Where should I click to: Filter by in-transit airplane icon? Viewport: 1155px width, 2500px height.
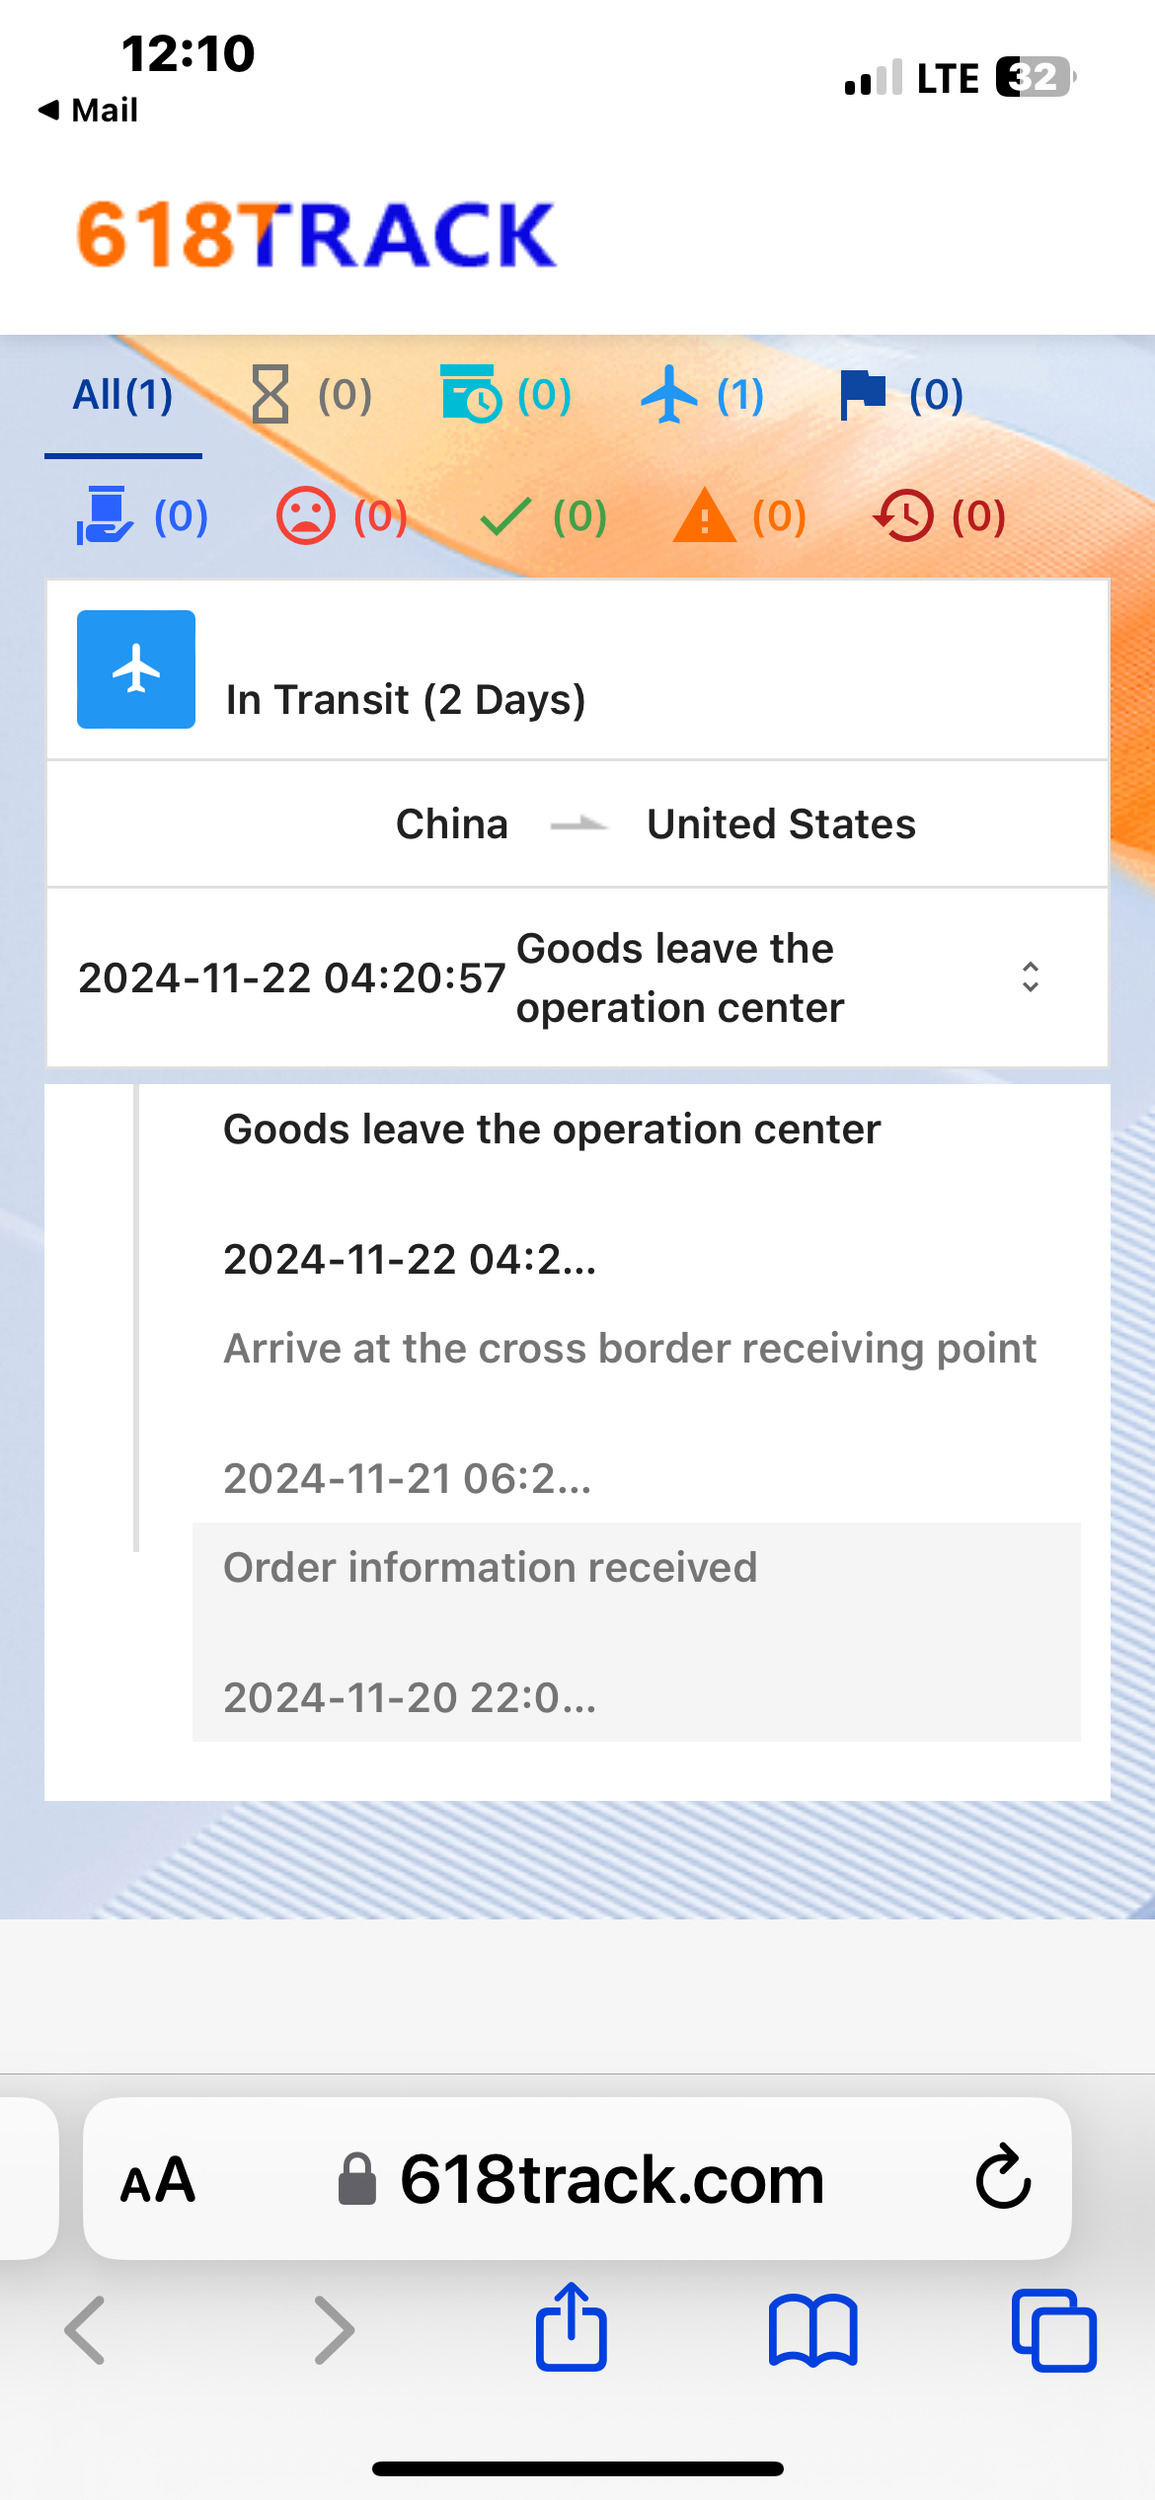[702, 395]
